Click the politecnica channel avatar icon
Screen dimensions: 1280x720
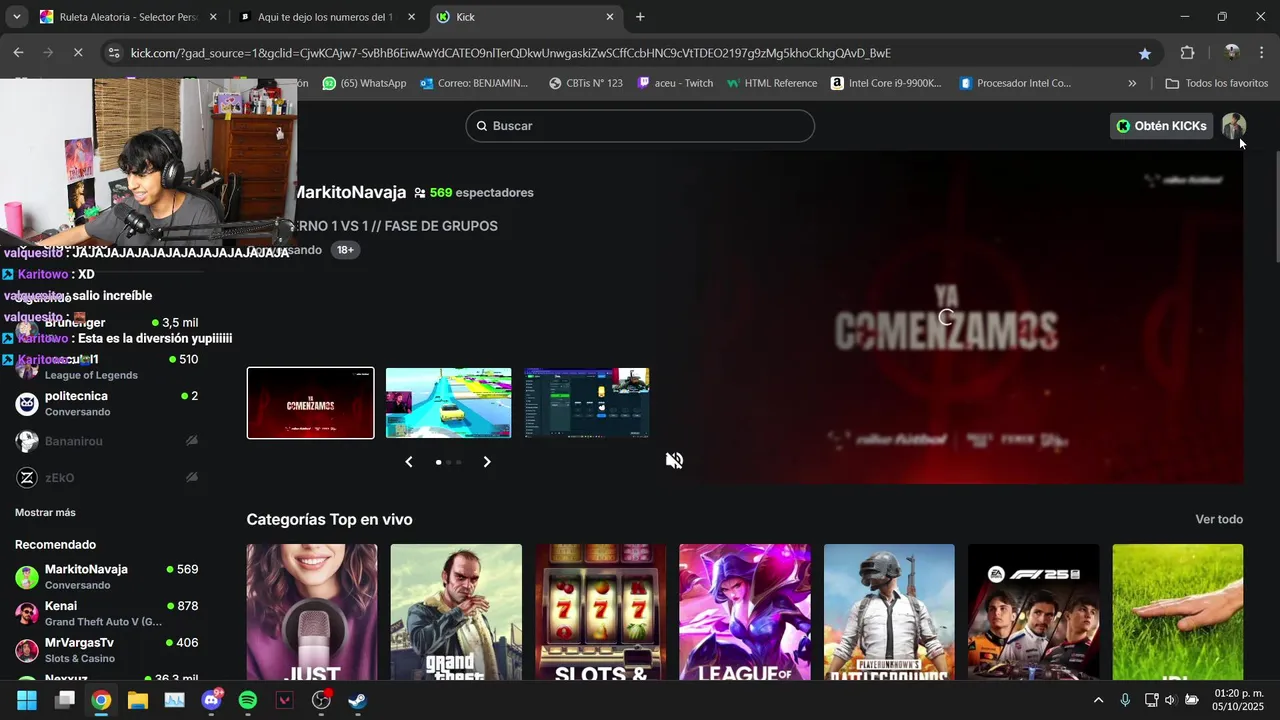point(27,404)
